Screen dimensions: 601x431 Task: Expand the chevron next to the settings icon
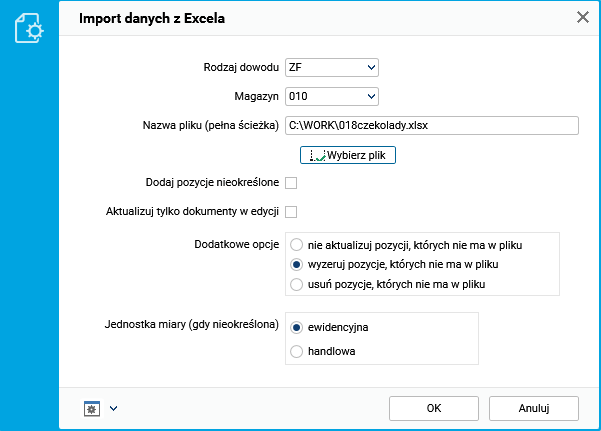pos(113,408)
